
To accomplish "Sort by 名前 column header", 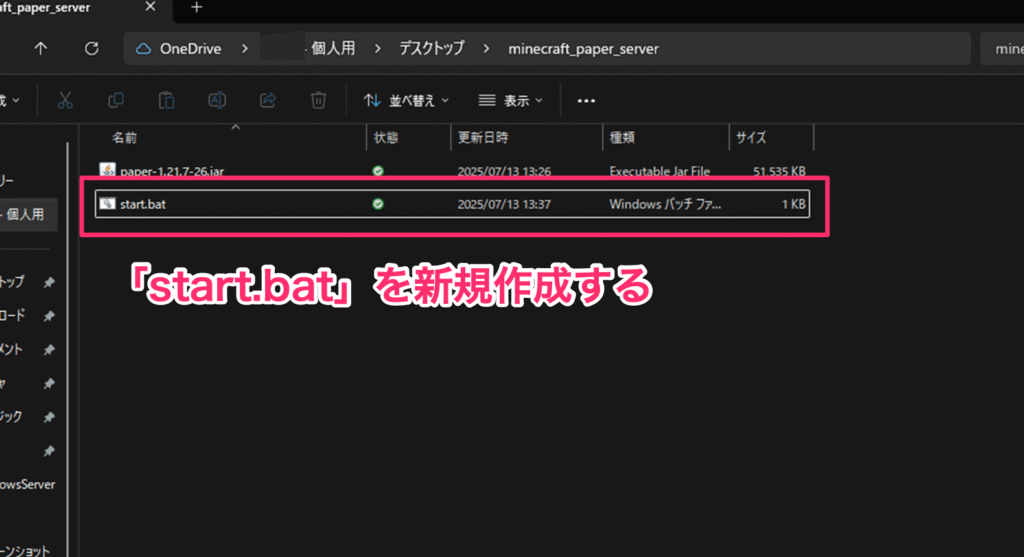I will (124, 138).
